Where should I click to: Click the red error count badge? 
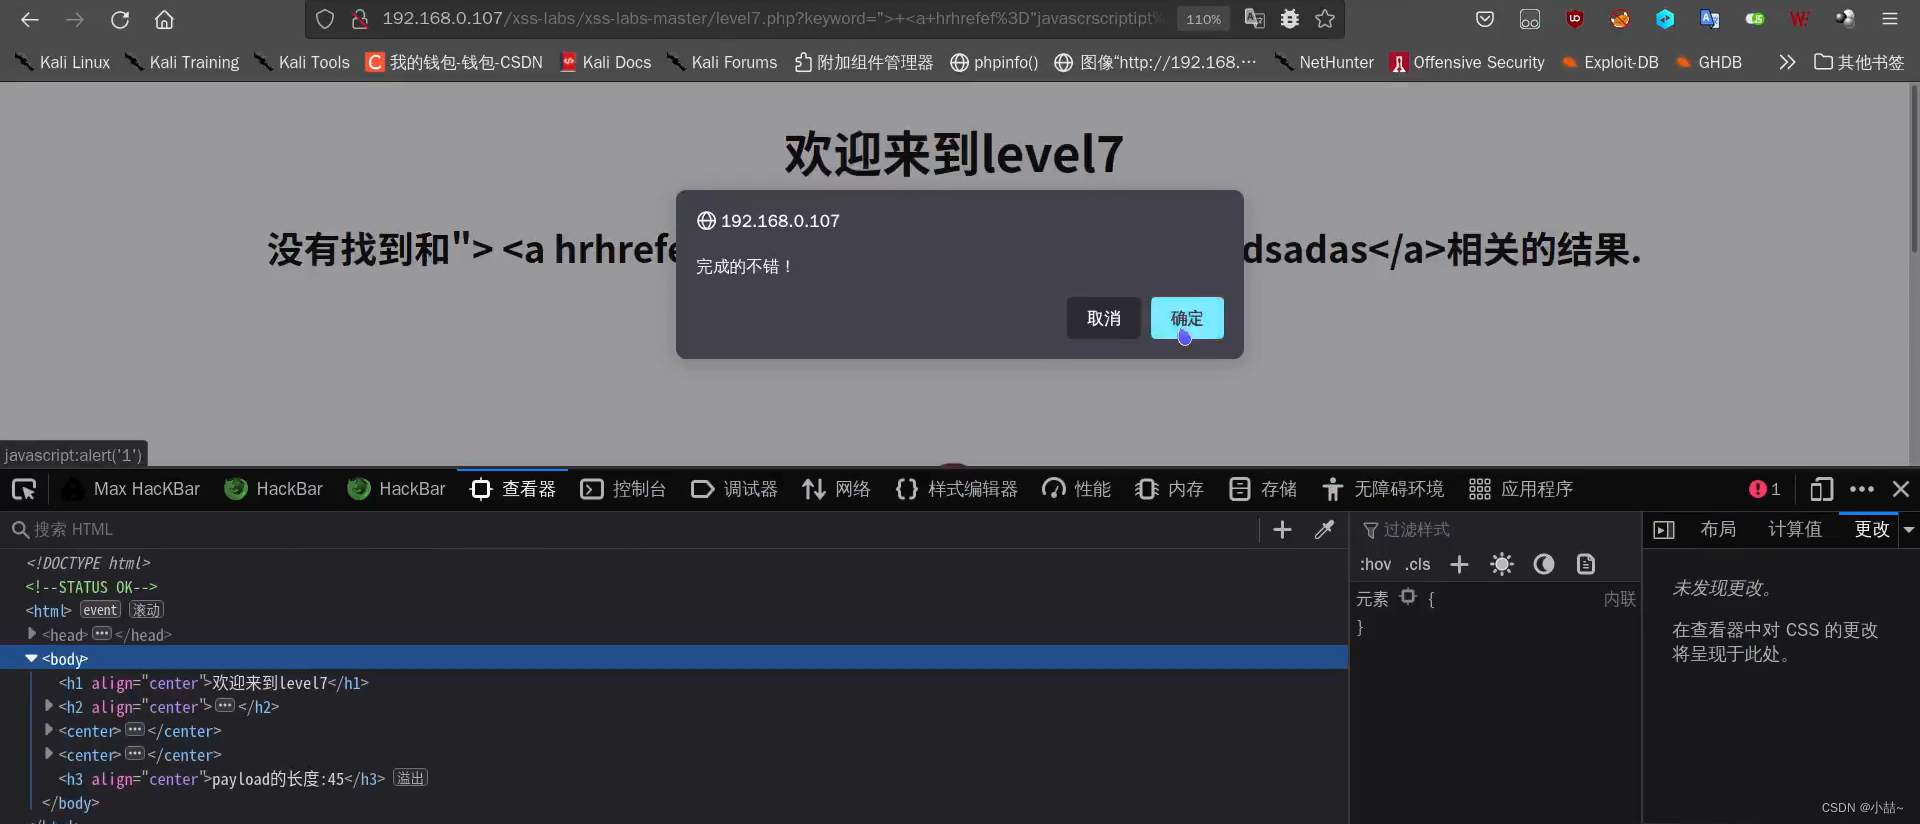pyautogui.click(x=1765, y=489)
